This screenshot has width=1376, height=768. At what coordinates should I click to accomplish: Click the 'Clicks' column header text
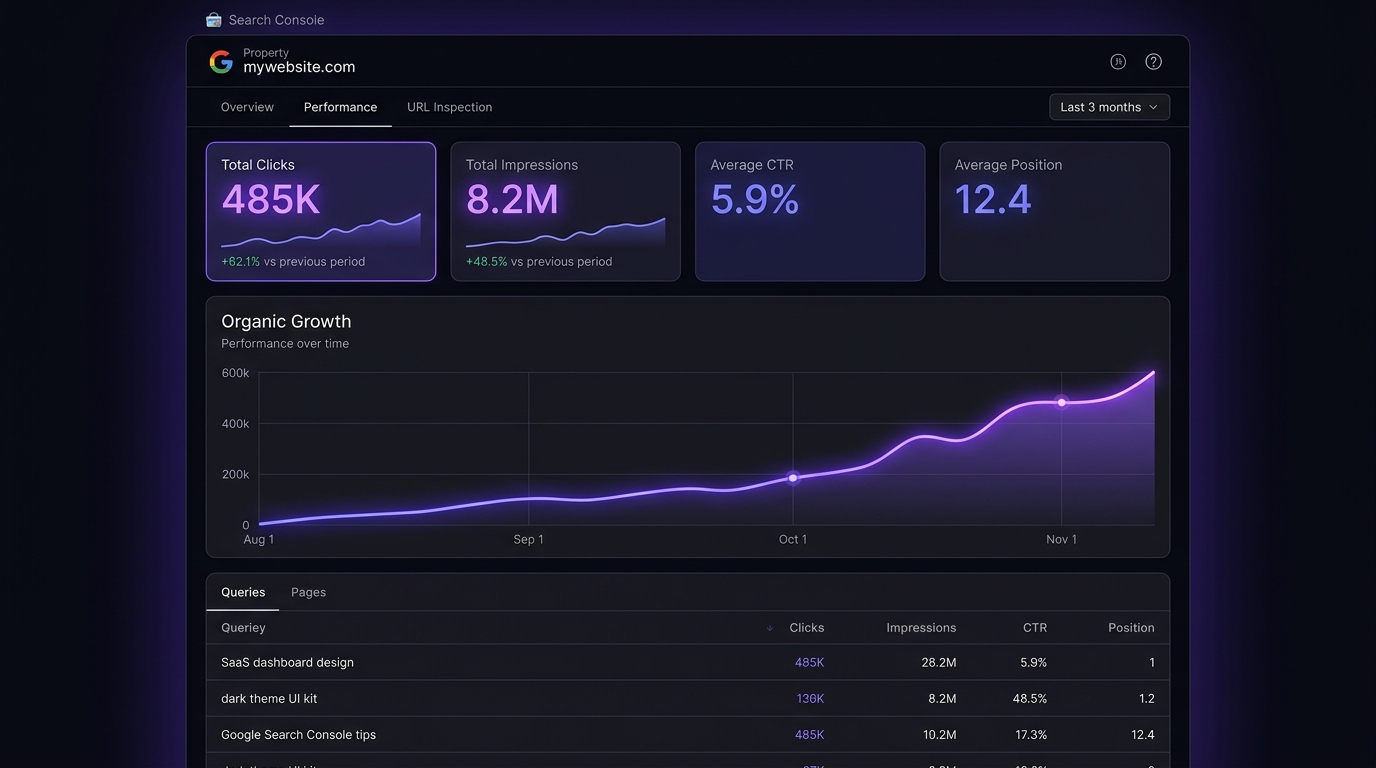pos(806,628)
